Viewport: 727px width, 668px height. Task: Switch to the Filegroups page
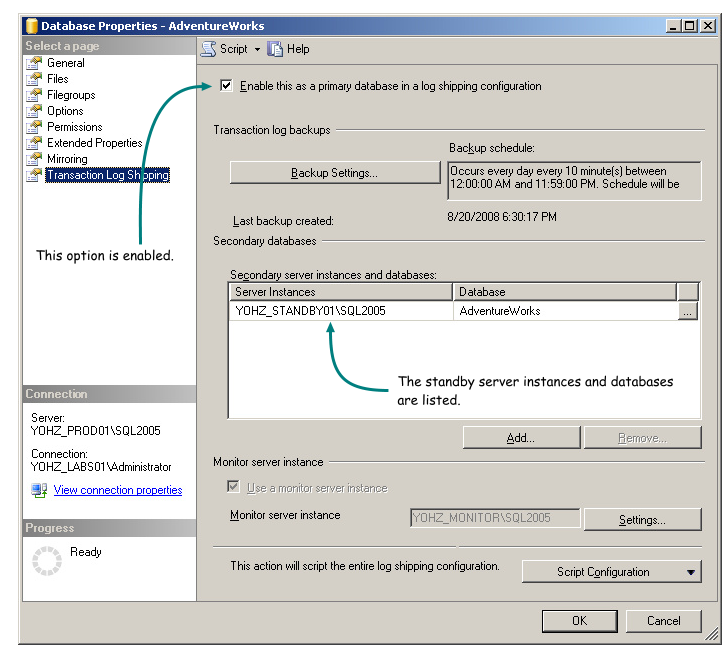pos(71,95)
